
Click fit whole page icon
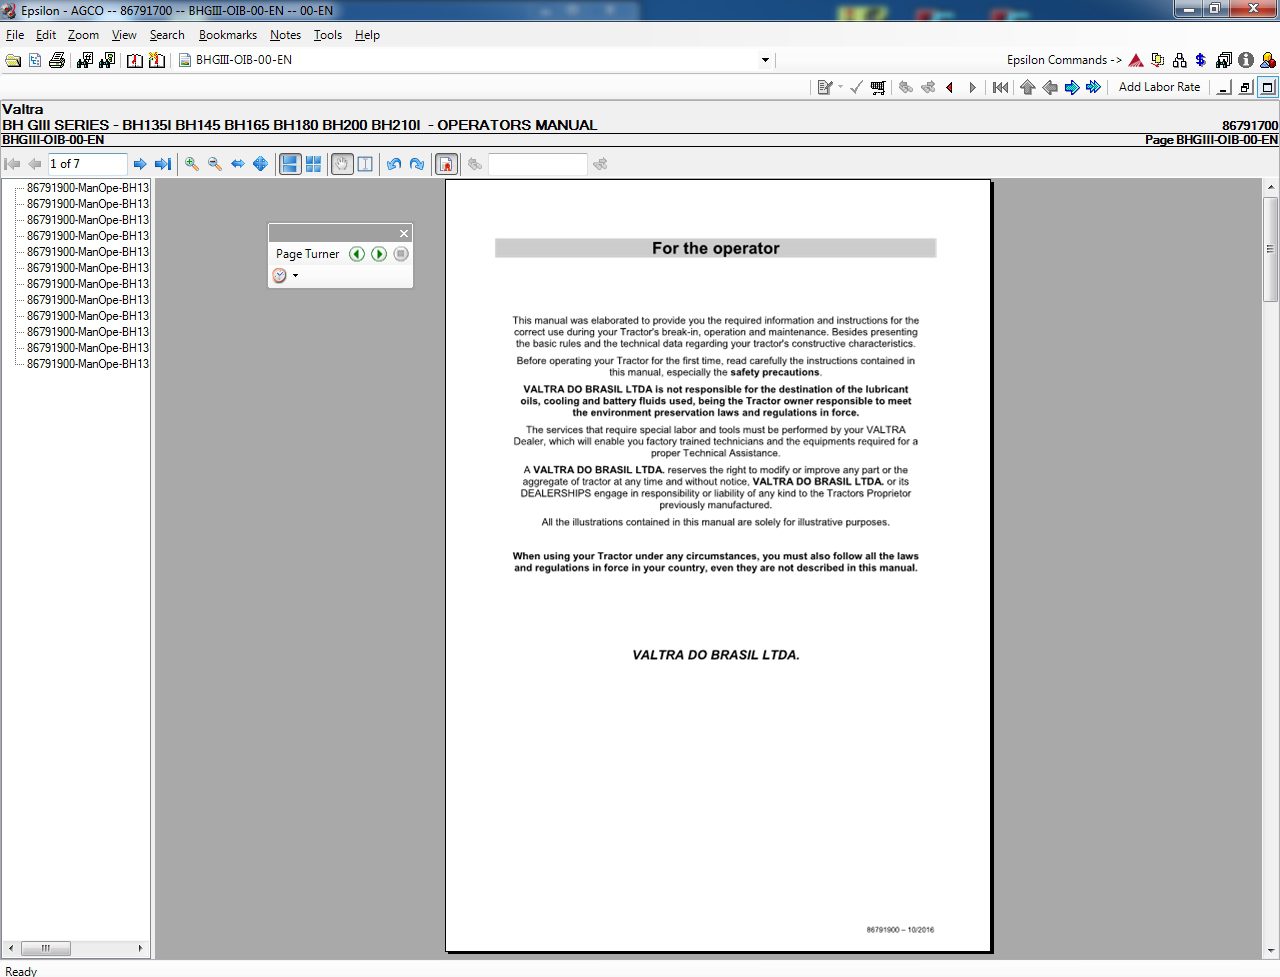click(261, 164)
